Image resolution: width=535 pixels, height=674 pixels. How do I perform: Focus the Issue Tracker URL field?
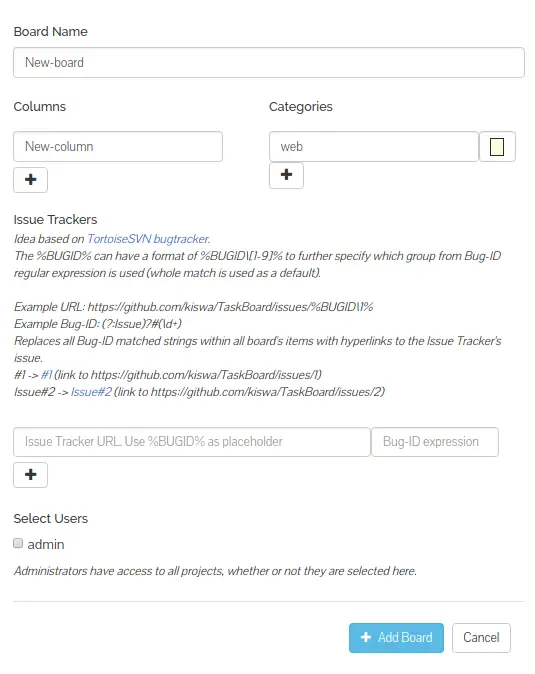[192, 442]
